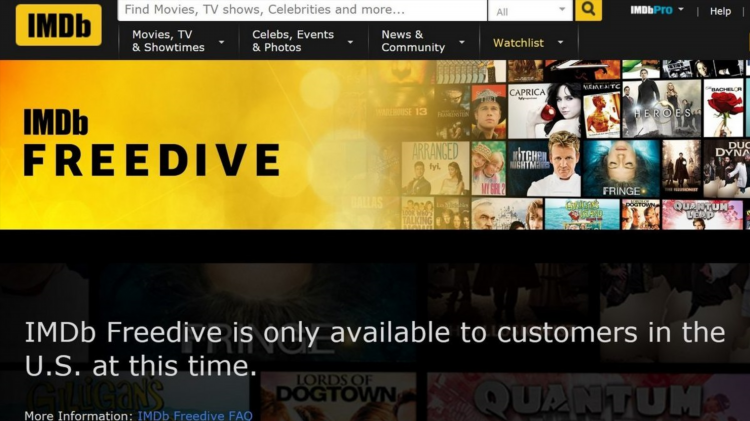Screen dimensions: 750x421
Task: Select the Arranged poster thumbnail
Action: [435, 168]
